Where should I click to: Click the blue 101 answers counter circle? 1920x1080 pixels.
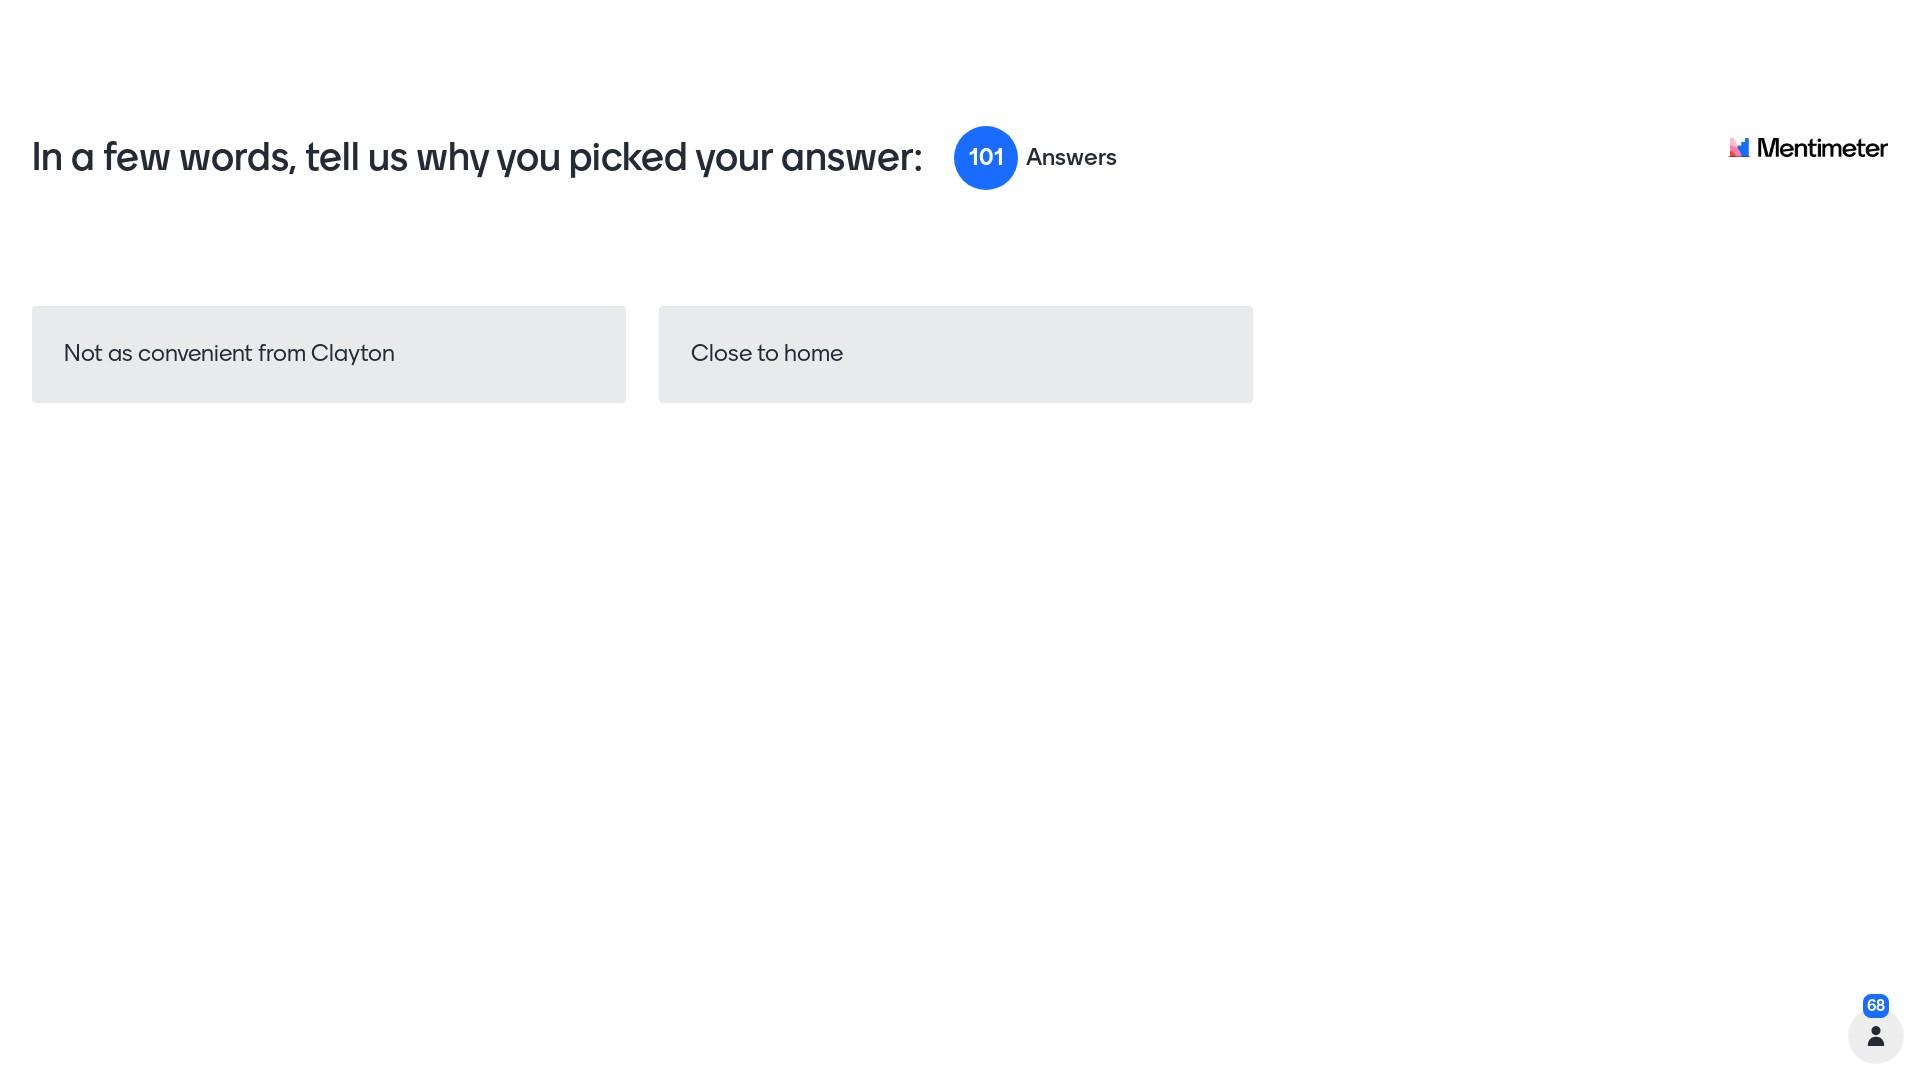point(985,158)
